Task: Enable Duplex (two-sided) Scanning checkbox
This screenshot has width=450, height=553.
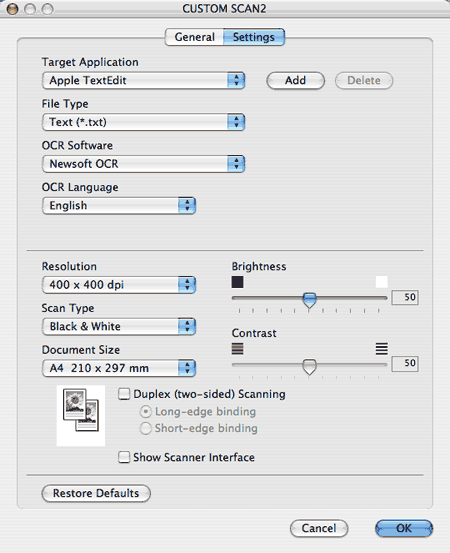Action: tap(124, 394)
